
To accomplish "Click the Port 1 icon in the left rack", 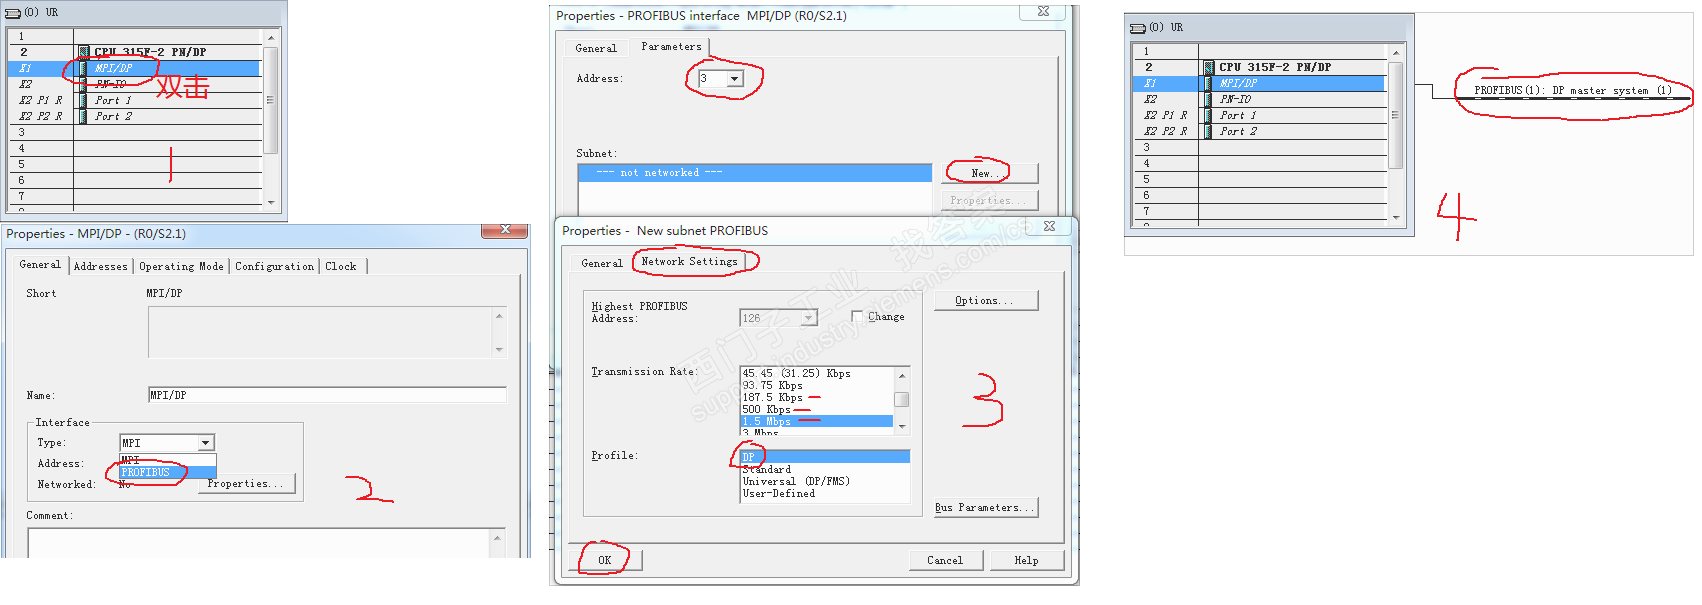I will (x=84, y=100).
